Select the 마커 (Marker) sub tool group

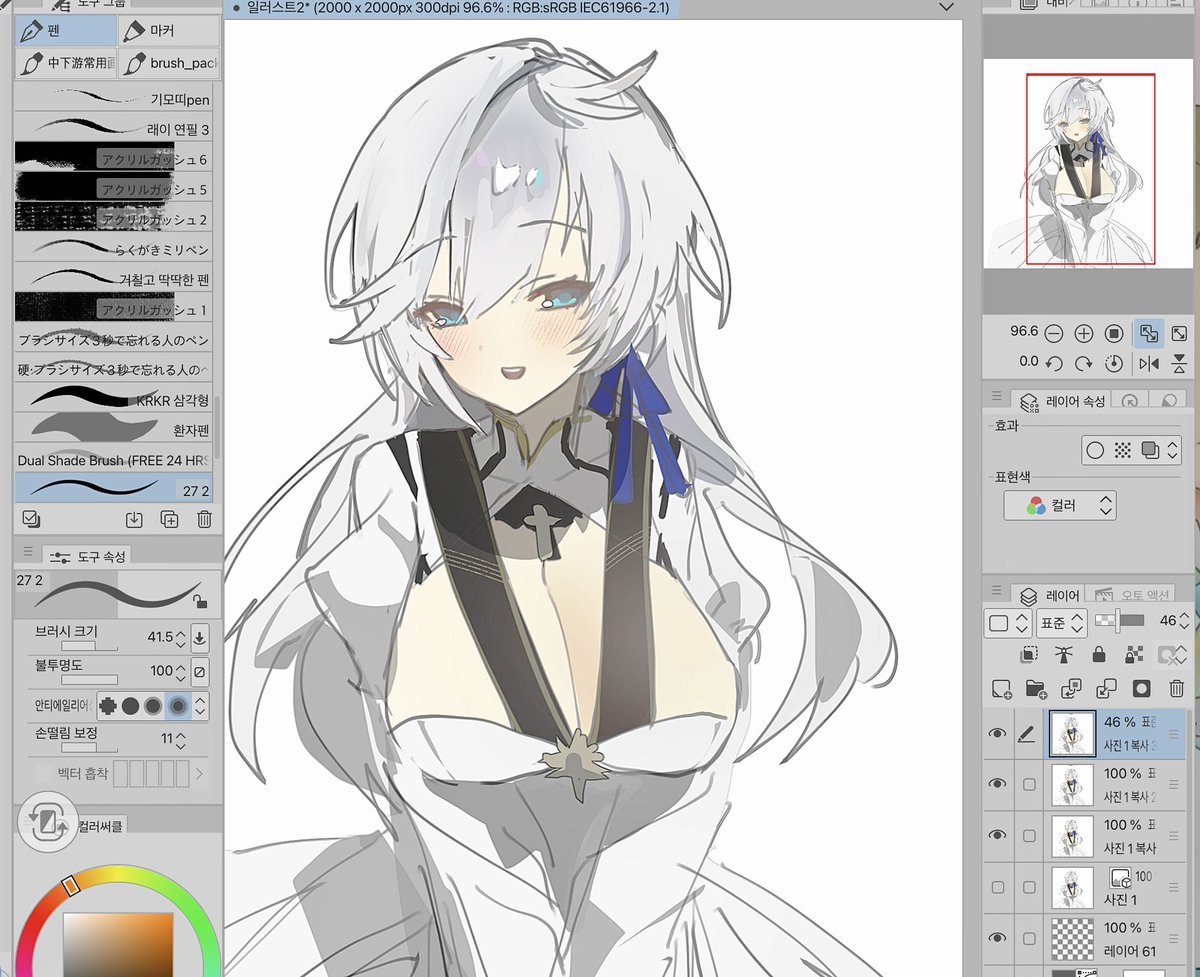pos(168,30)
